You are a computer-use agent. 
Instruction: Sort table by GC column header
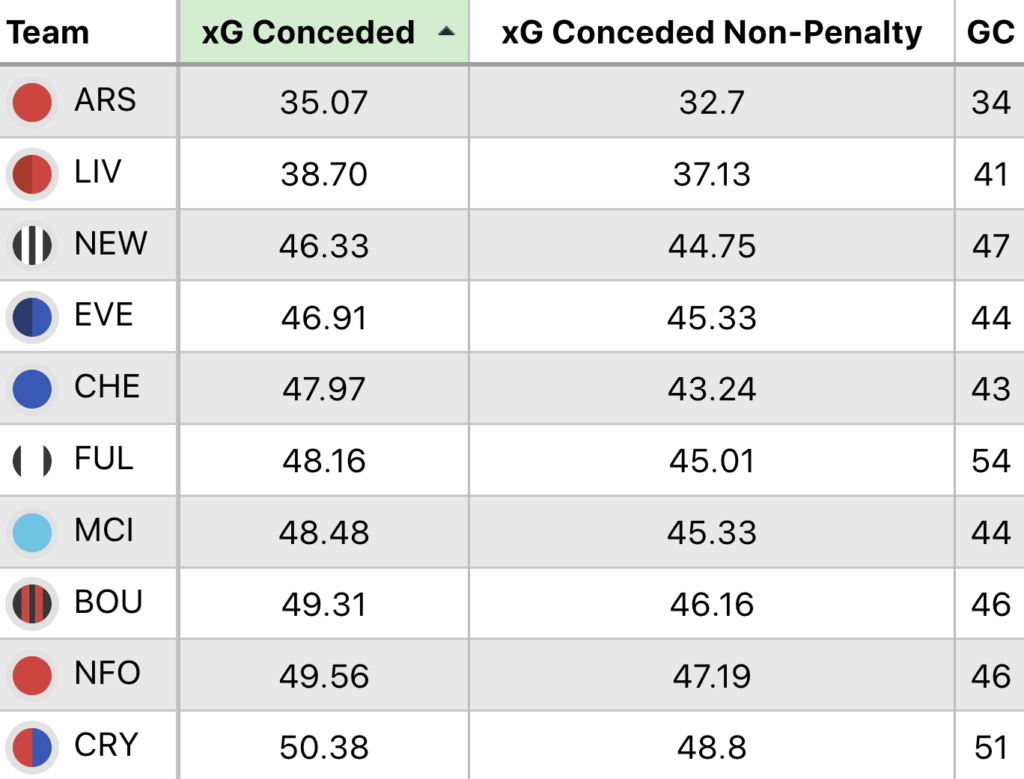point(990,32)
